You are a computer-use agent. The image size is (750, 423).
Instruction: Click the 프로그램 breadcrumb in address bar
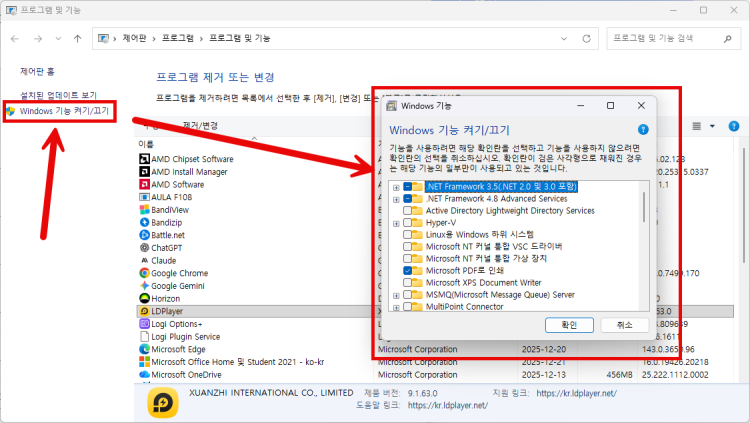(x=179, y=38)
